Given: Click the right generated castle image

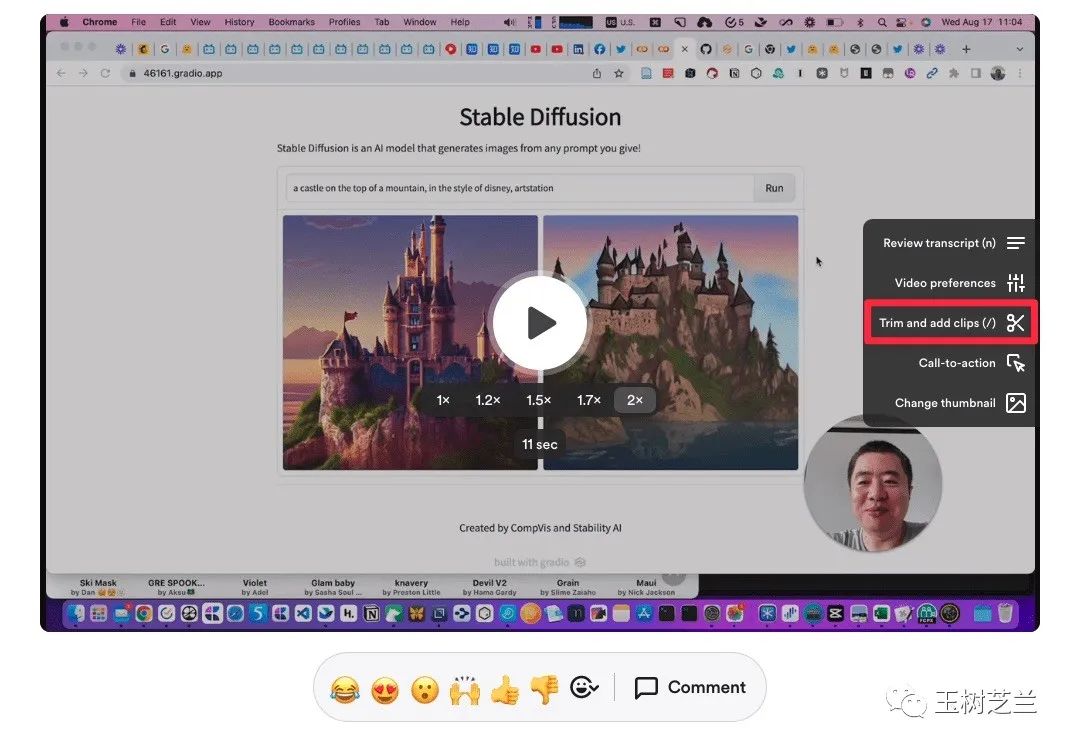Looking at the screenshot, I should coord(671,342).
